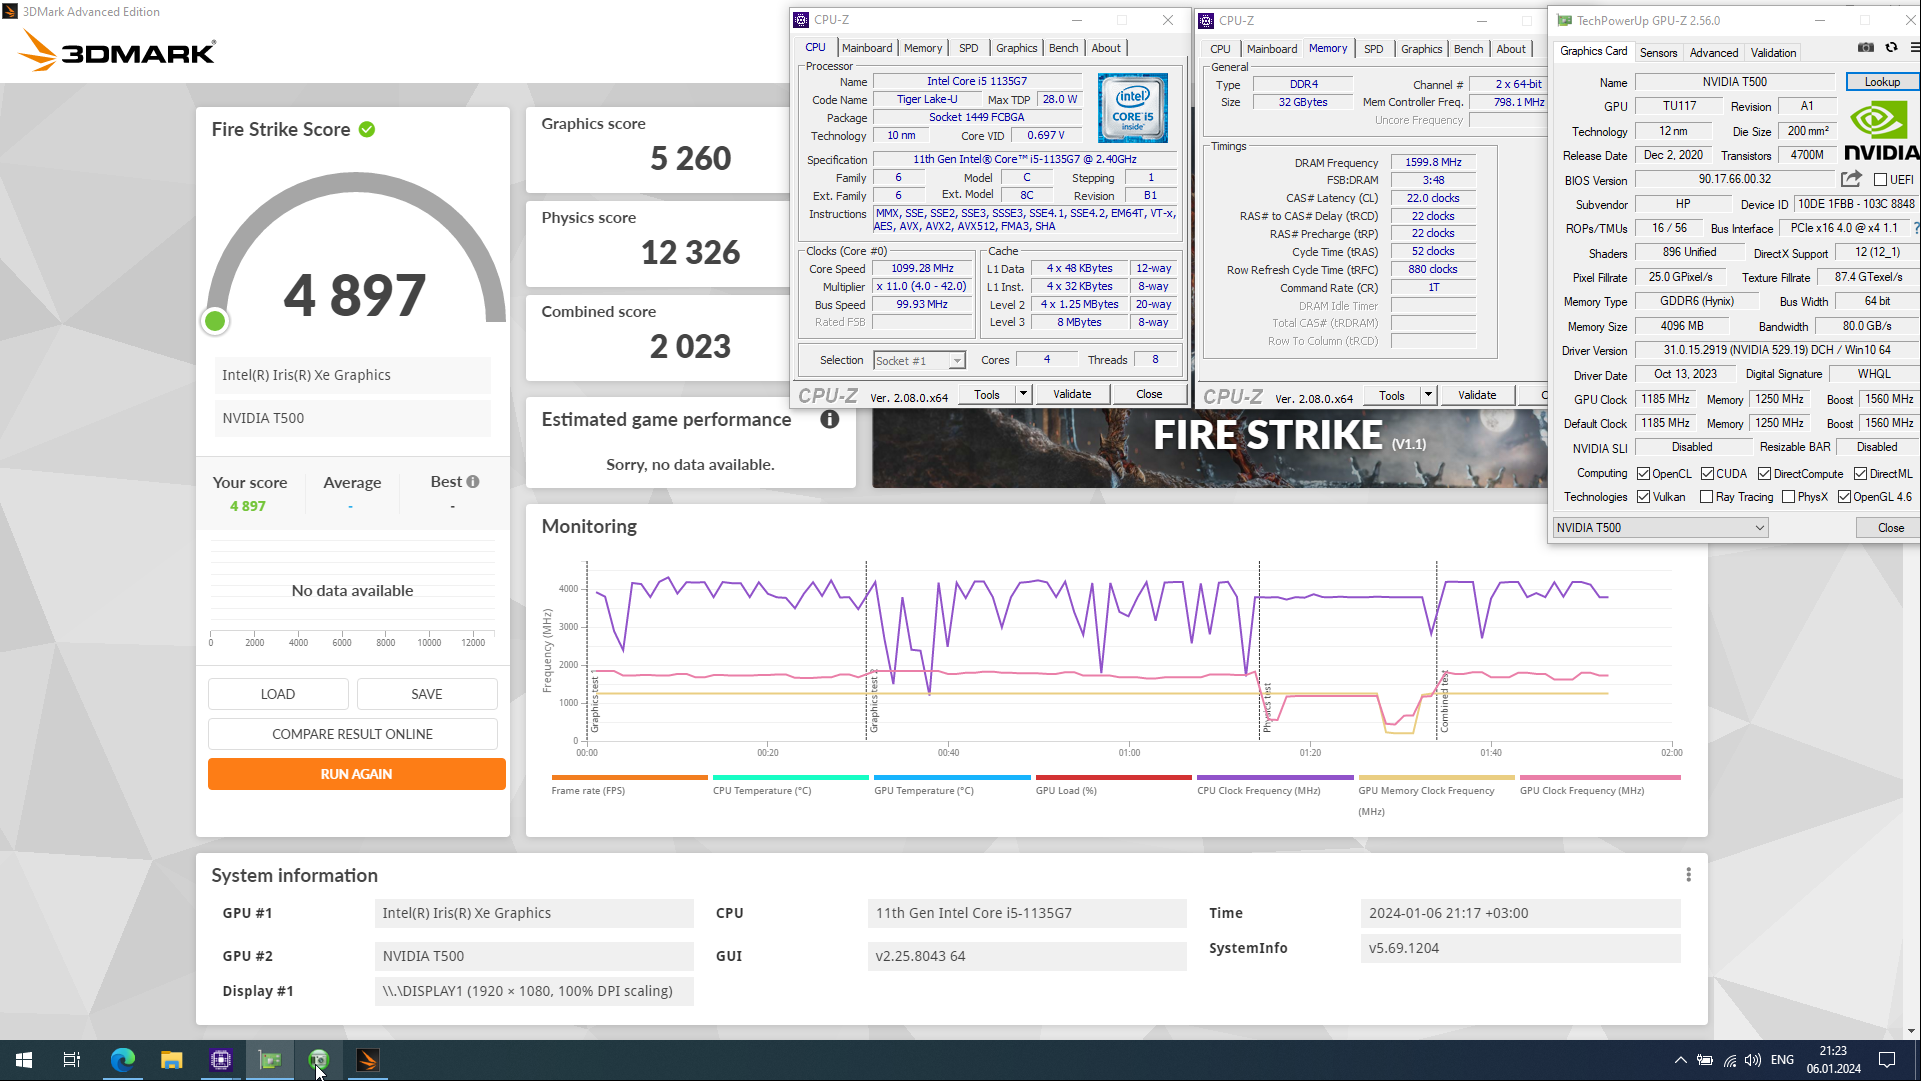Viewport: 1921px width, 1081px height.
Task: Open File Explorer from the taskbar
Action: tap(171, 1060)
